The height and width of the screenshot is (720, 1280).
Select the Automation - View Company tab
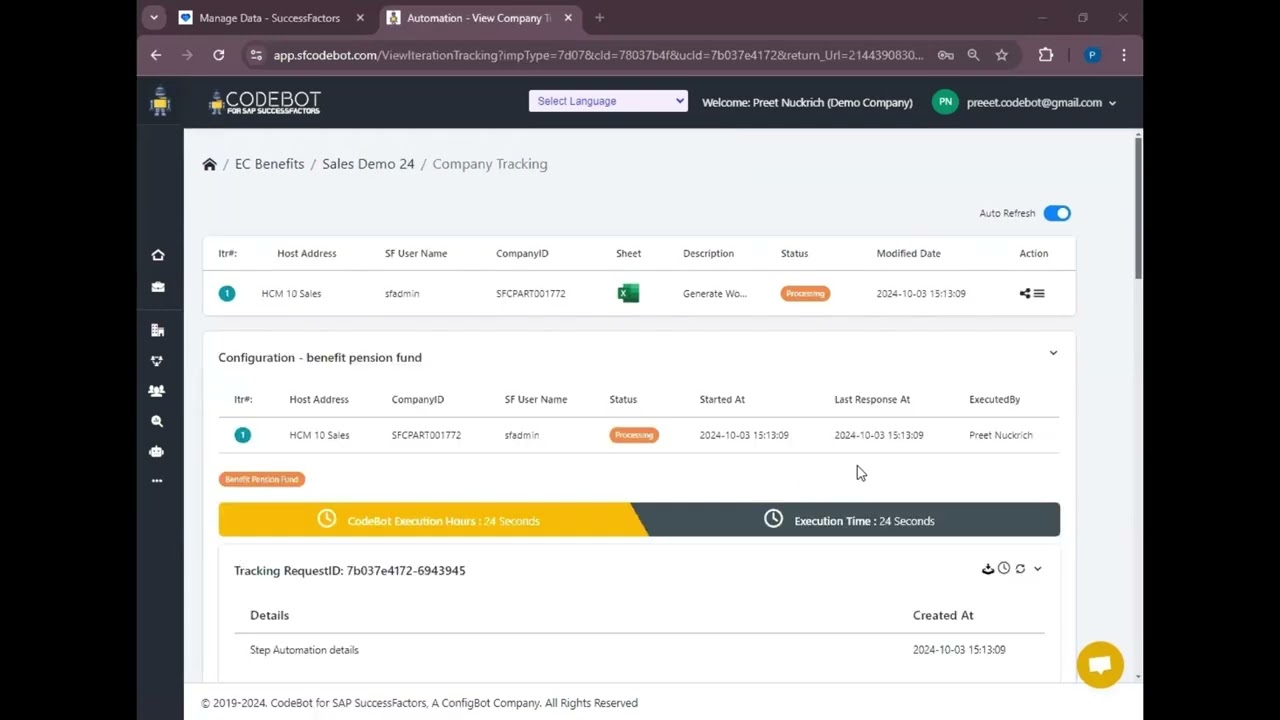tap(478, 18)
